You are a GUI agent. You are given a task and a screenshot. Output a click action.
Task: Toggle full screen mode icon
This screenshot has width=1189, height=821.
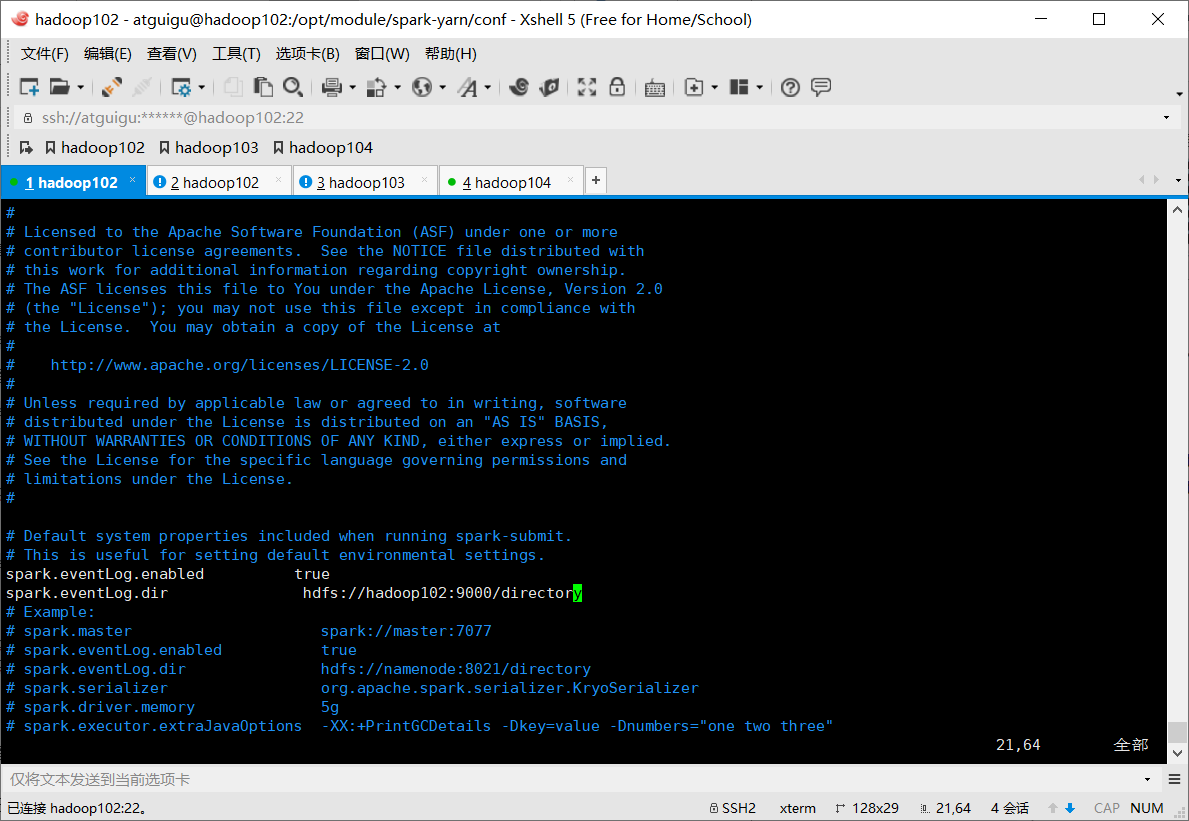point(587,87)
